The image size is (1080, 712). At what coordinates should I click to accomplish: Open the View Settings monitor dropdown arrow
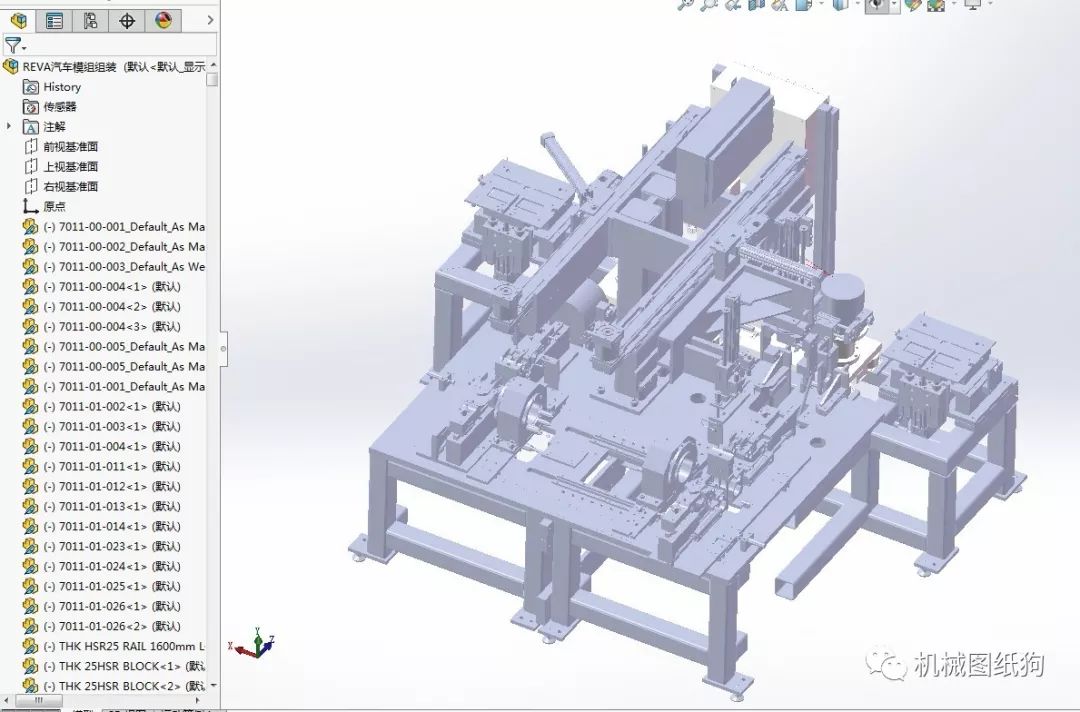click(990, 4)
